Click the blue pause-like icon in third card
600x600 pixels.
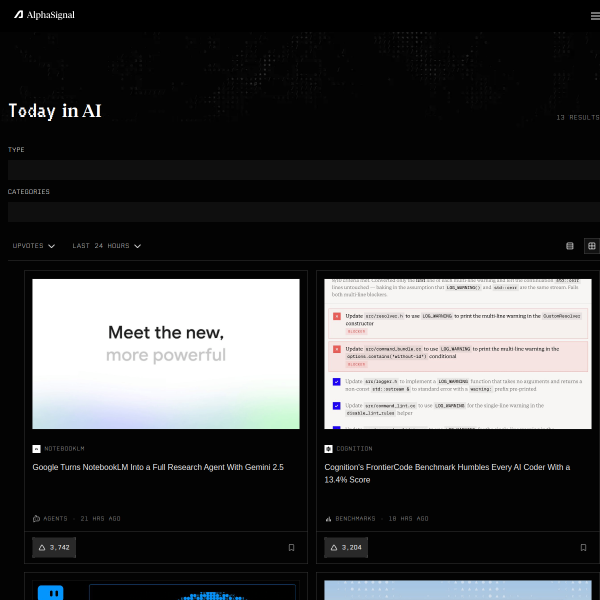point(51,592)
